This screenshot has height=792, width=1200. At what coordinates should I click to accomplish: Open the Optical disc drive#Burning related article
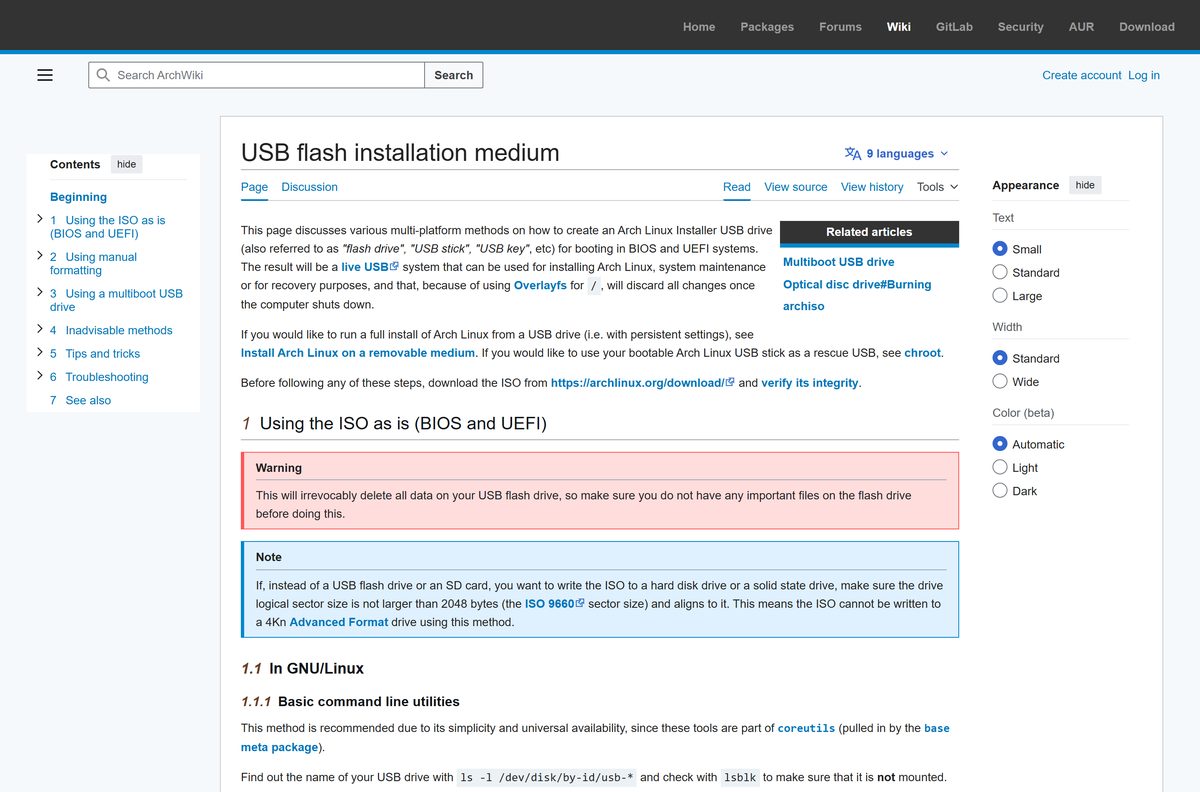pyautogui.click(x=857, y=284)
